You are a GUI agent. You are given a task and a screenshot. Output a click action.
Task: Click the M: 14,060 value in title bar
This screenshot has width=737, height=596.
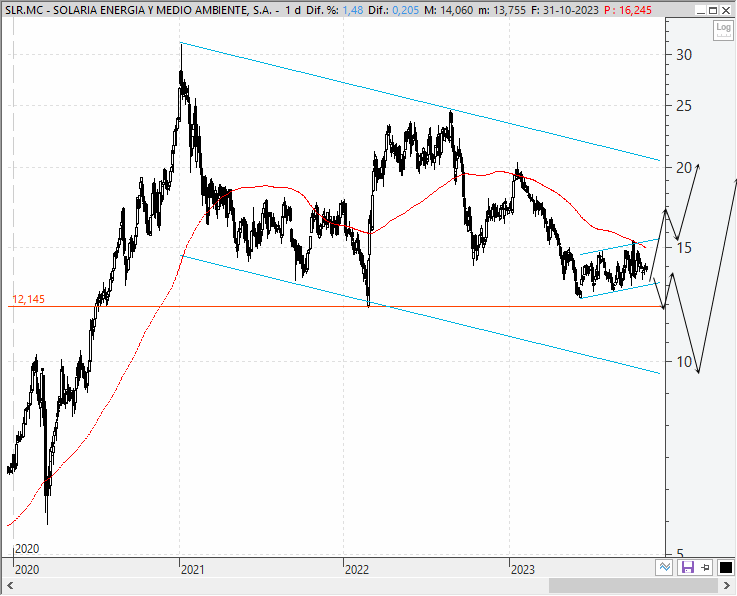coord(448,10)
